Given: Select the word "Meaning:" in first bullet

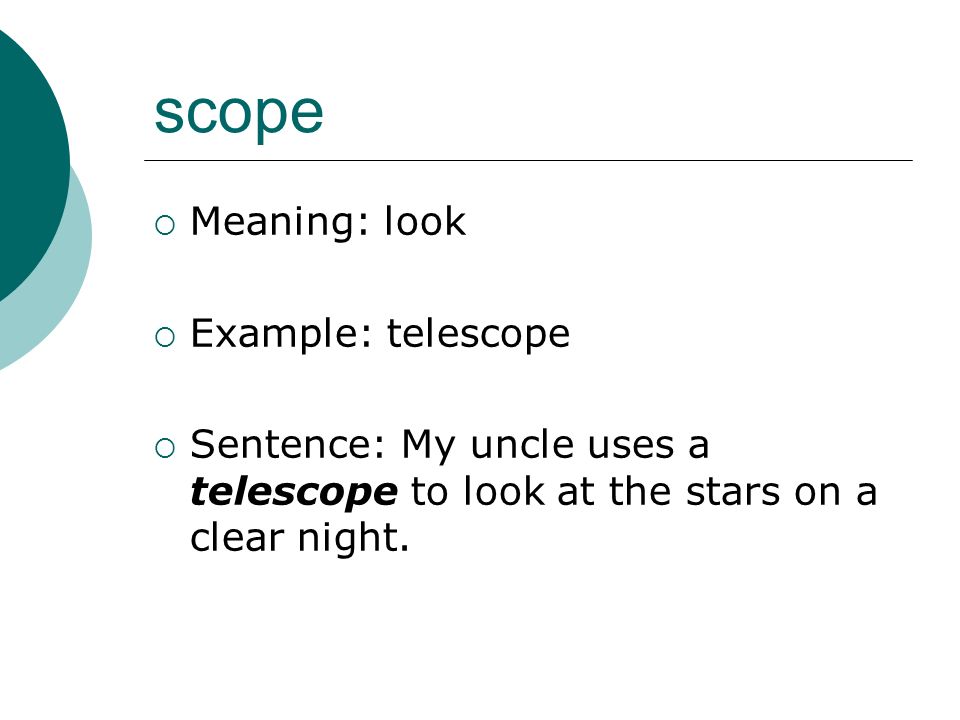Looking at the screenshot, I should click(280, 222).
